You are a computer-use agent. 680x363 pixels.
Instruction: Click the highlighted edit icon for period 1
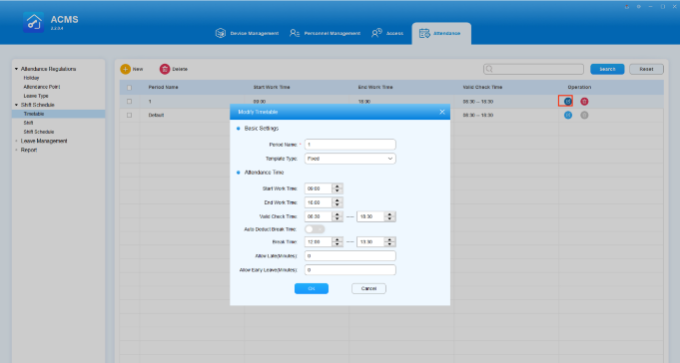pos(568,101)
